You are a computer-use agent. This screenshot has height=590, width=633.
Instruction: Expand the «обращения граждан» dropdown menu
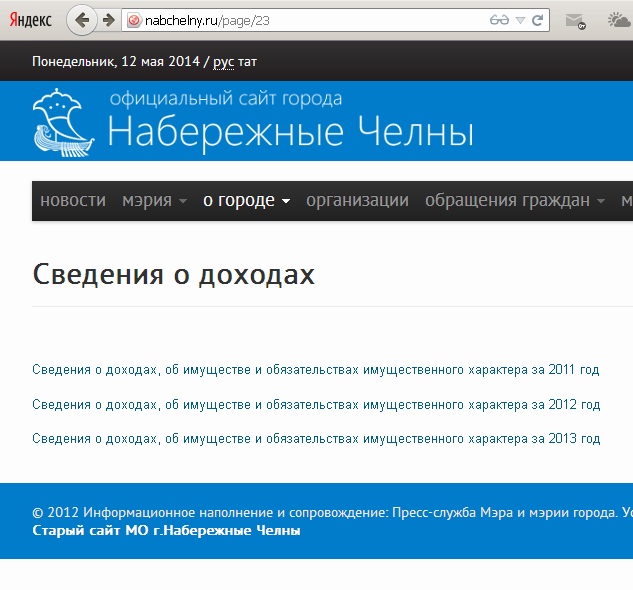click(514, 201)
